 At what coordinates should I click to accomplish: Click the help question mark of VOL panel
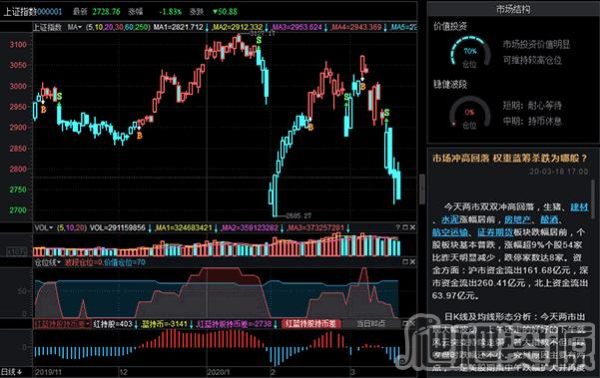point(398,228)
